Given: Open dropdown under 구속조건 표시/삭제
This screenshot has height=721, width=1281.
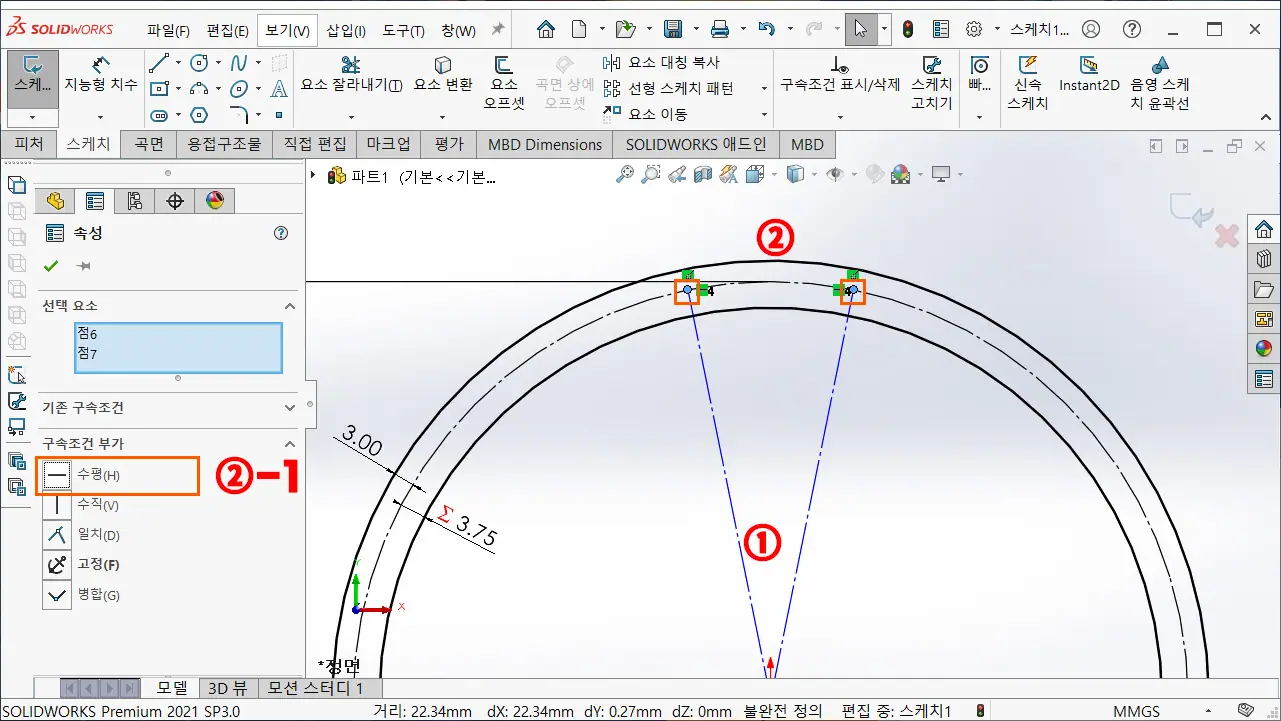Looking at the screenshot, I should (x=840, y=117).
